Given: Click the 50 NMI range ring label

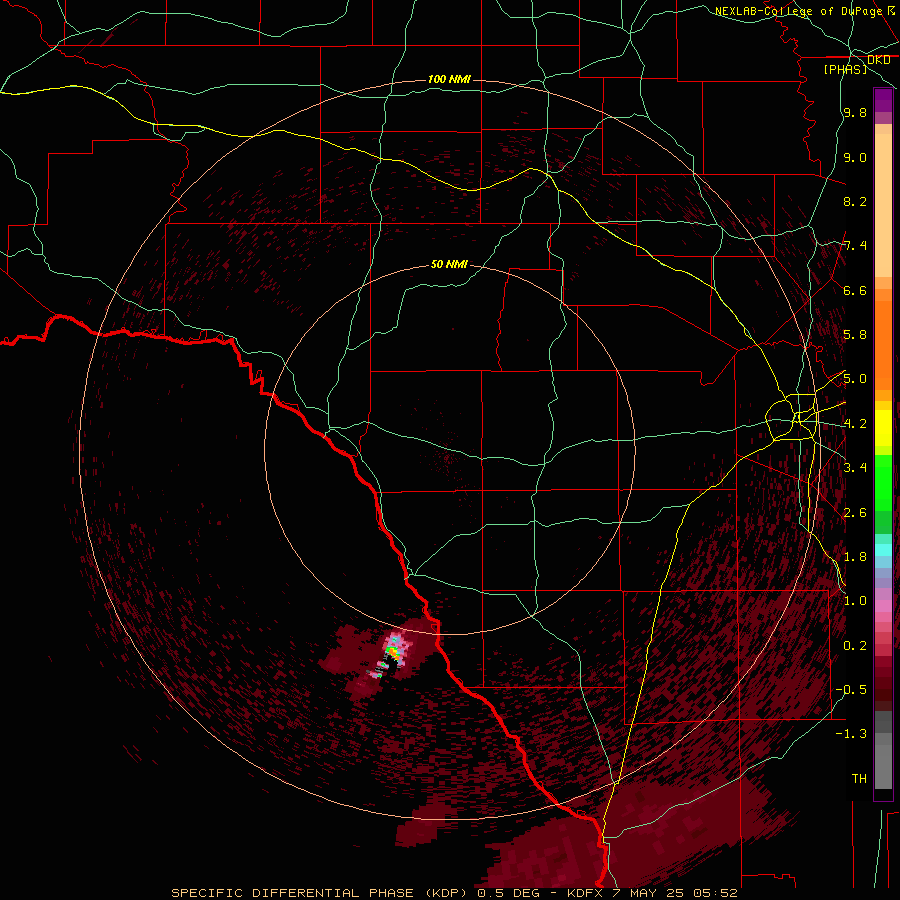Looking at the screenshot, I should pyautogui.click(x=449, y=264).
